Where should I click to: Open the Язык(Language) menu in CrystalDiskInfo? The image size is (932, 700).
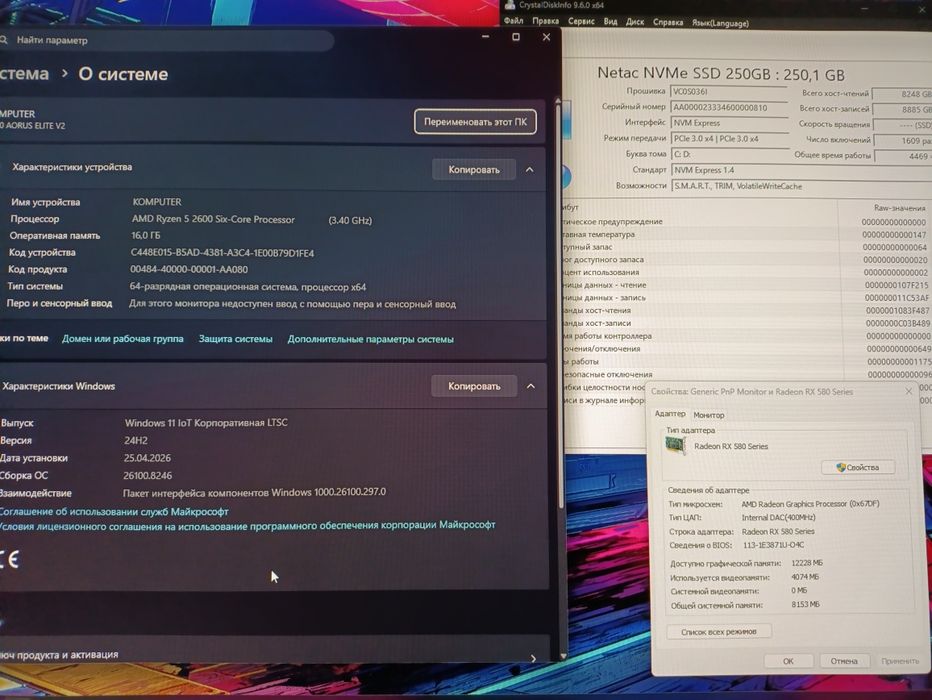click(720, 23)
